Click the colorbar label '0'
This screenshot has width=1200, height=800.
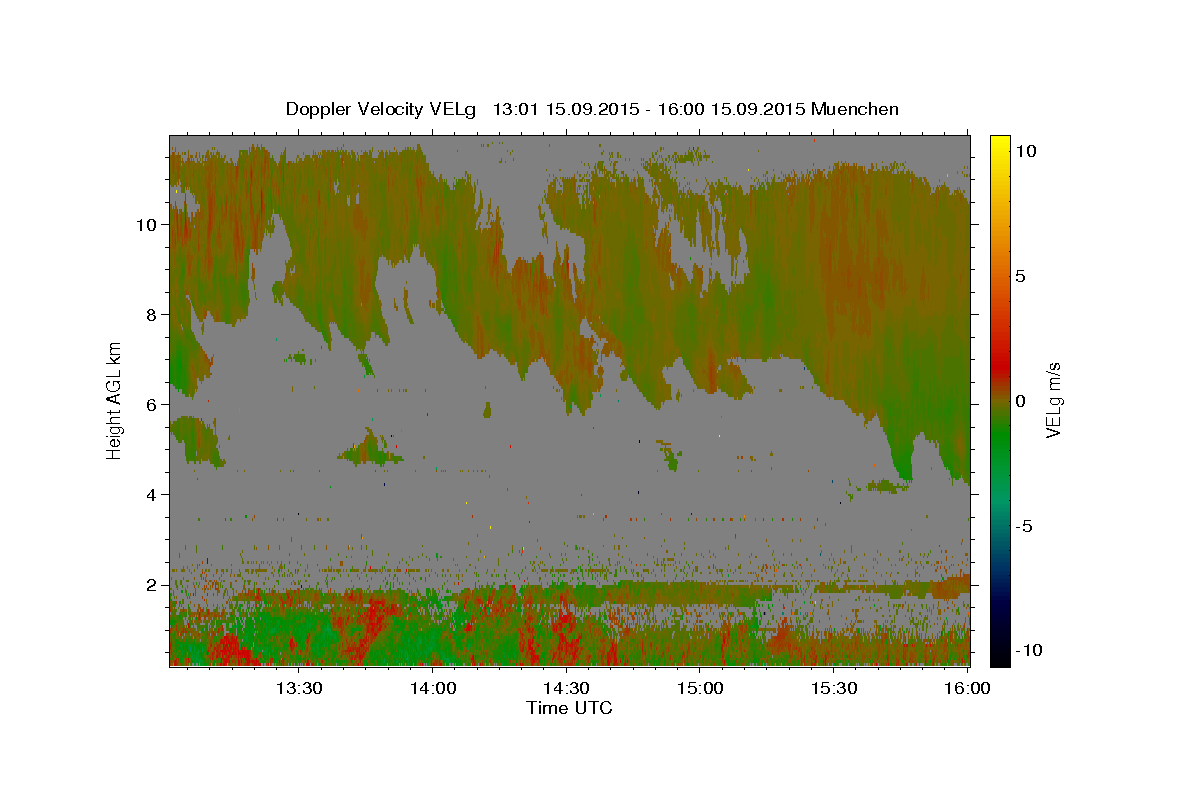click(1020, 400)
